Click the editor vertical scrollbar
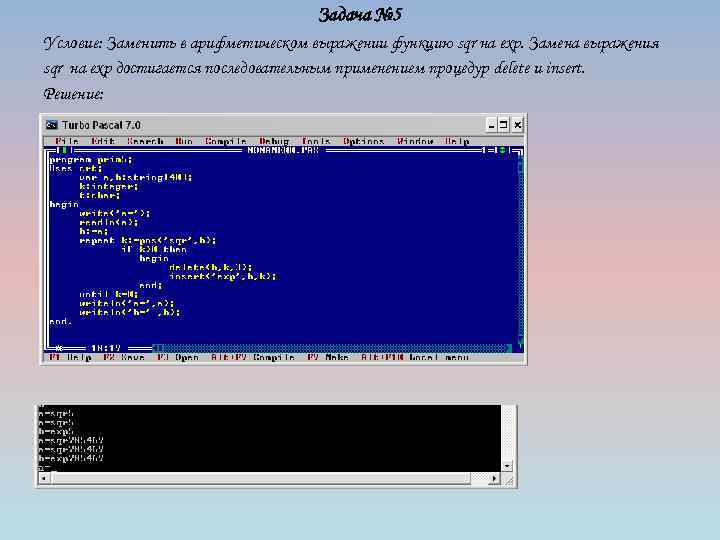This screenshot has width=720, height=540. pyautogui.click(x=520, y=250)
